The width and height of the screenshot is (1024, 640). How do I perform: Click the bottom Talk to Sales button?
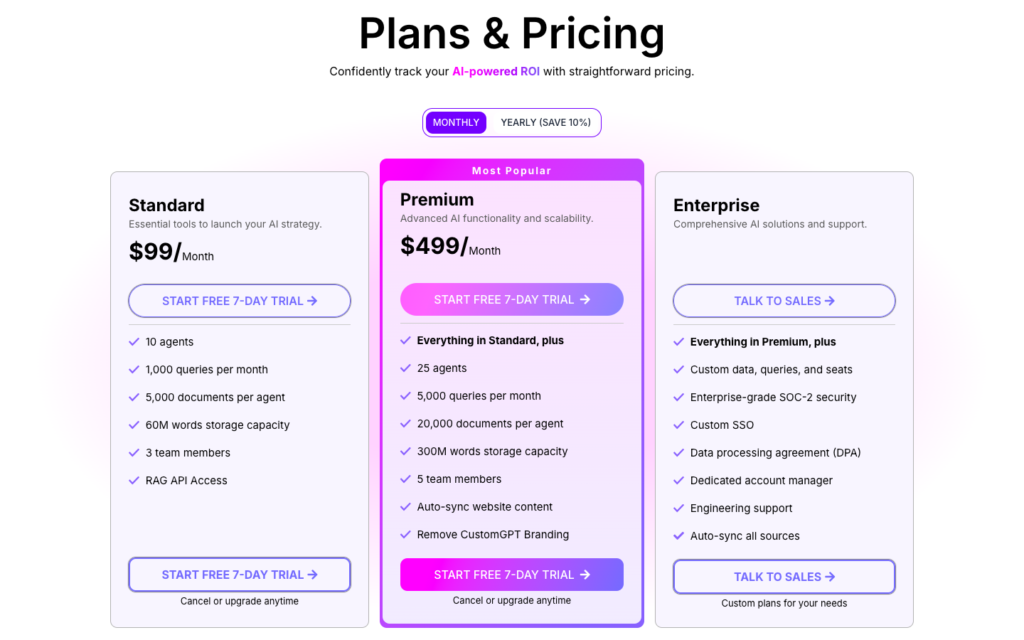click(x=784, y=576)
